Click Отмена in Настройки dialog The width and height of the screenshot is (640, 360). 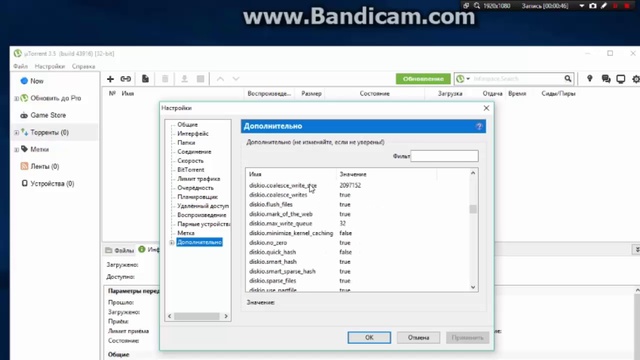[x=418, y=338]
